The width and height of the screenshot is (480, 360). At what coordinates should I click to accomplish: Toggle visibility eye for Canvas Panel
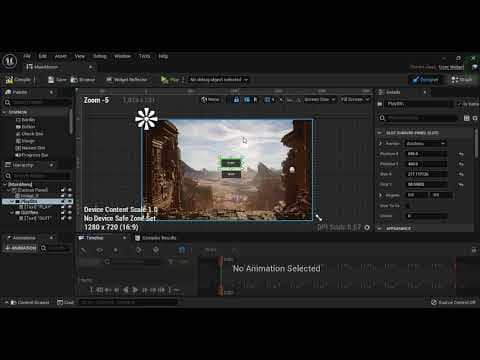[70, 190]
